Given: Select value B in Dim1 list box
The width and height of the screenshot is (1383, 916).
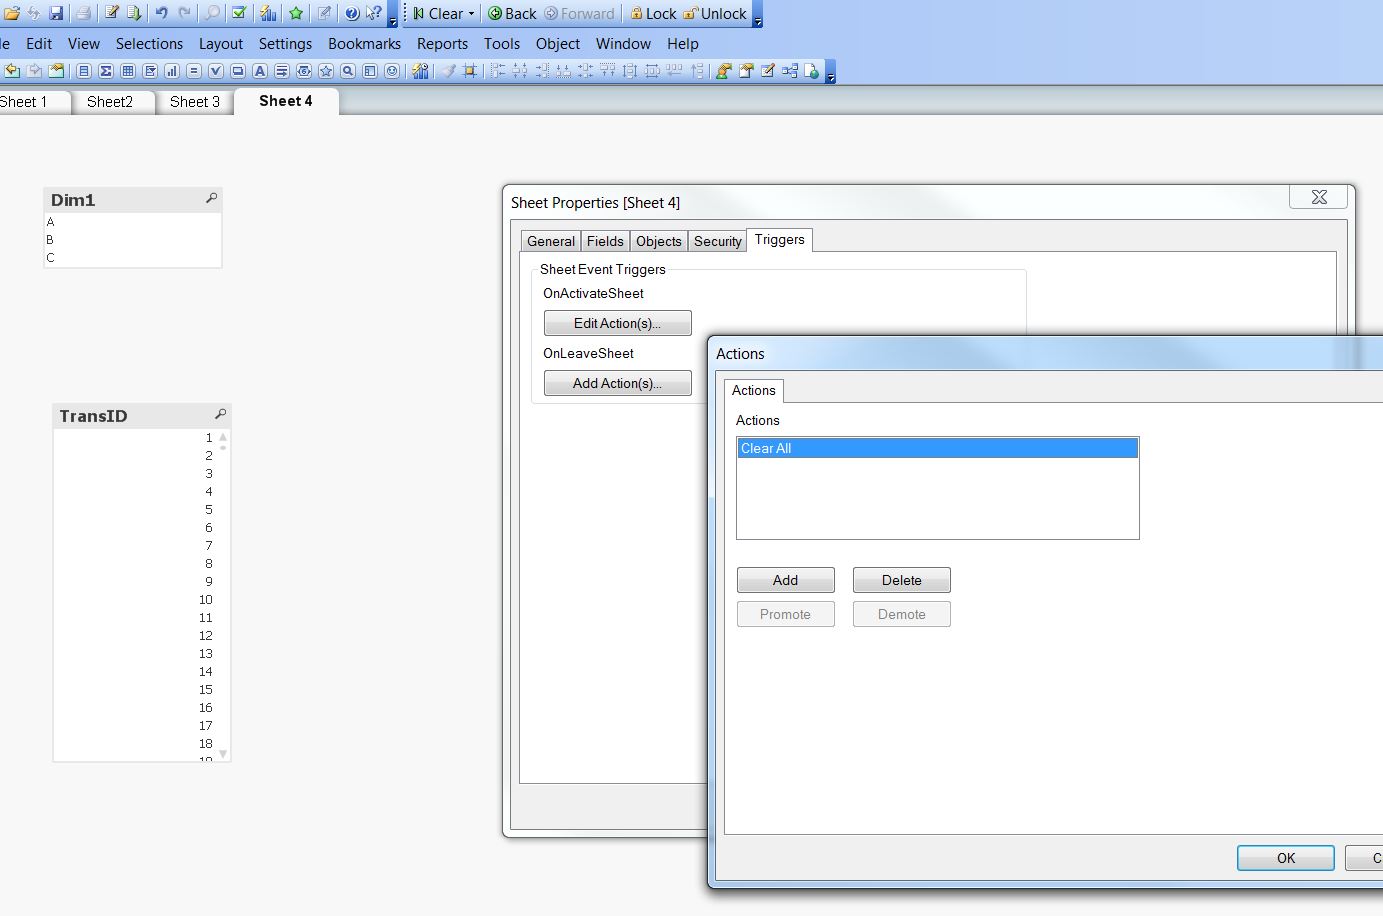Looking at the screenshot, I should point(133,240).
